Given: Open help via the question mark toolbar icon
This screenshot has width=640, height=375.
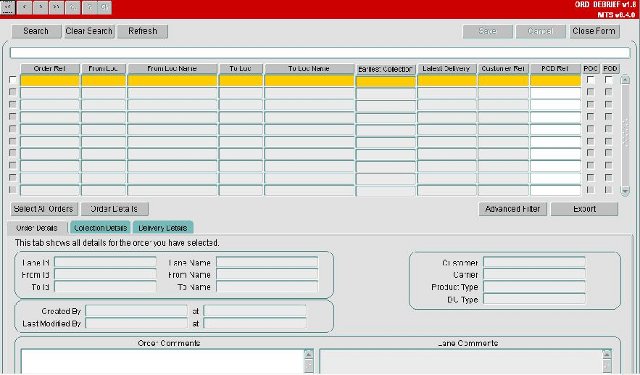Looking at the screenshot, I should [x=89, y=7].
